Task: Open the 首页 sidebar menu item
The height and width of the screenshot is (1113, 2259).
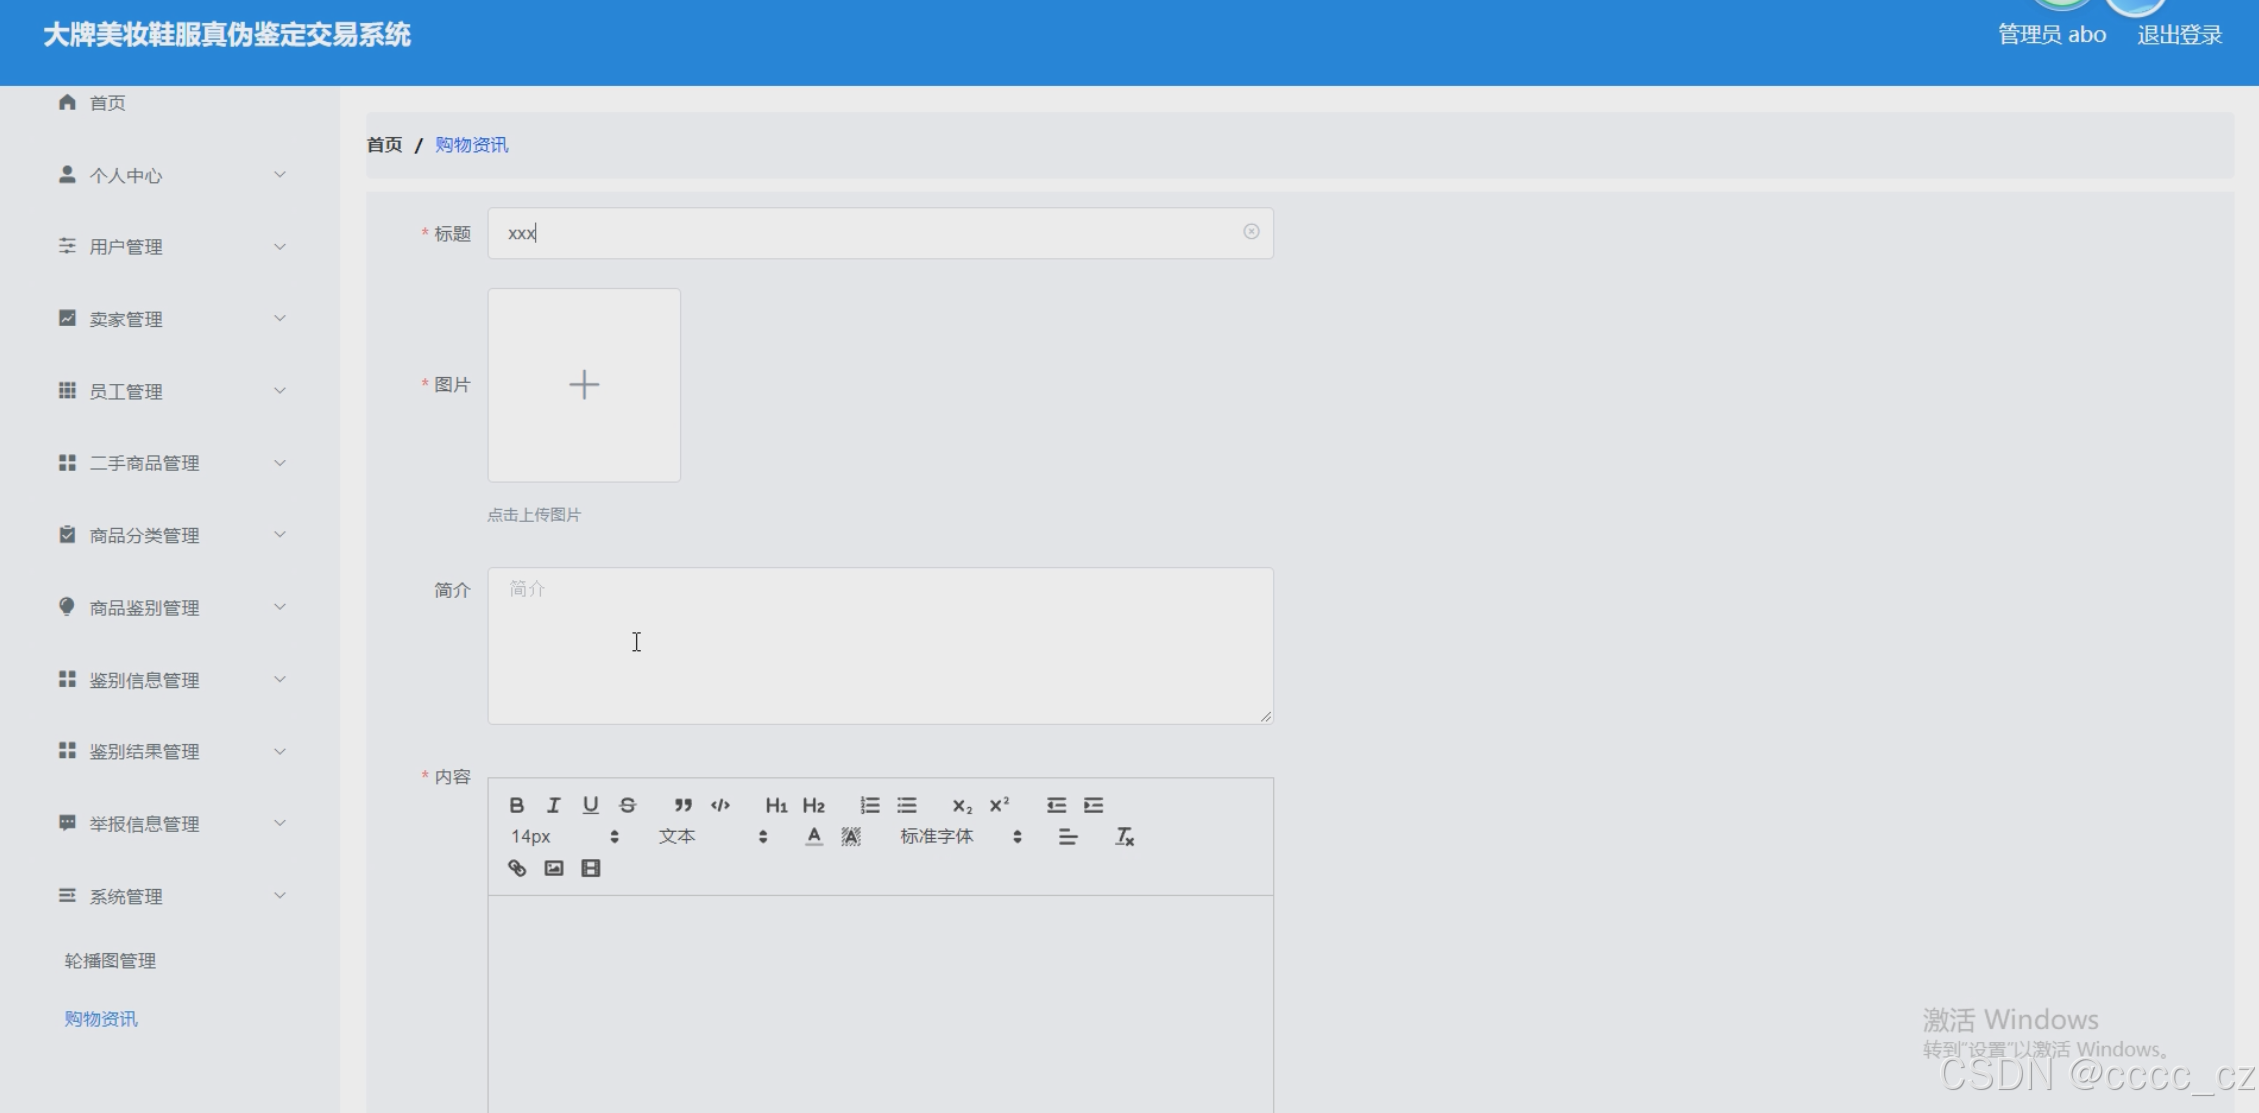Action: (x=107, y=103)
